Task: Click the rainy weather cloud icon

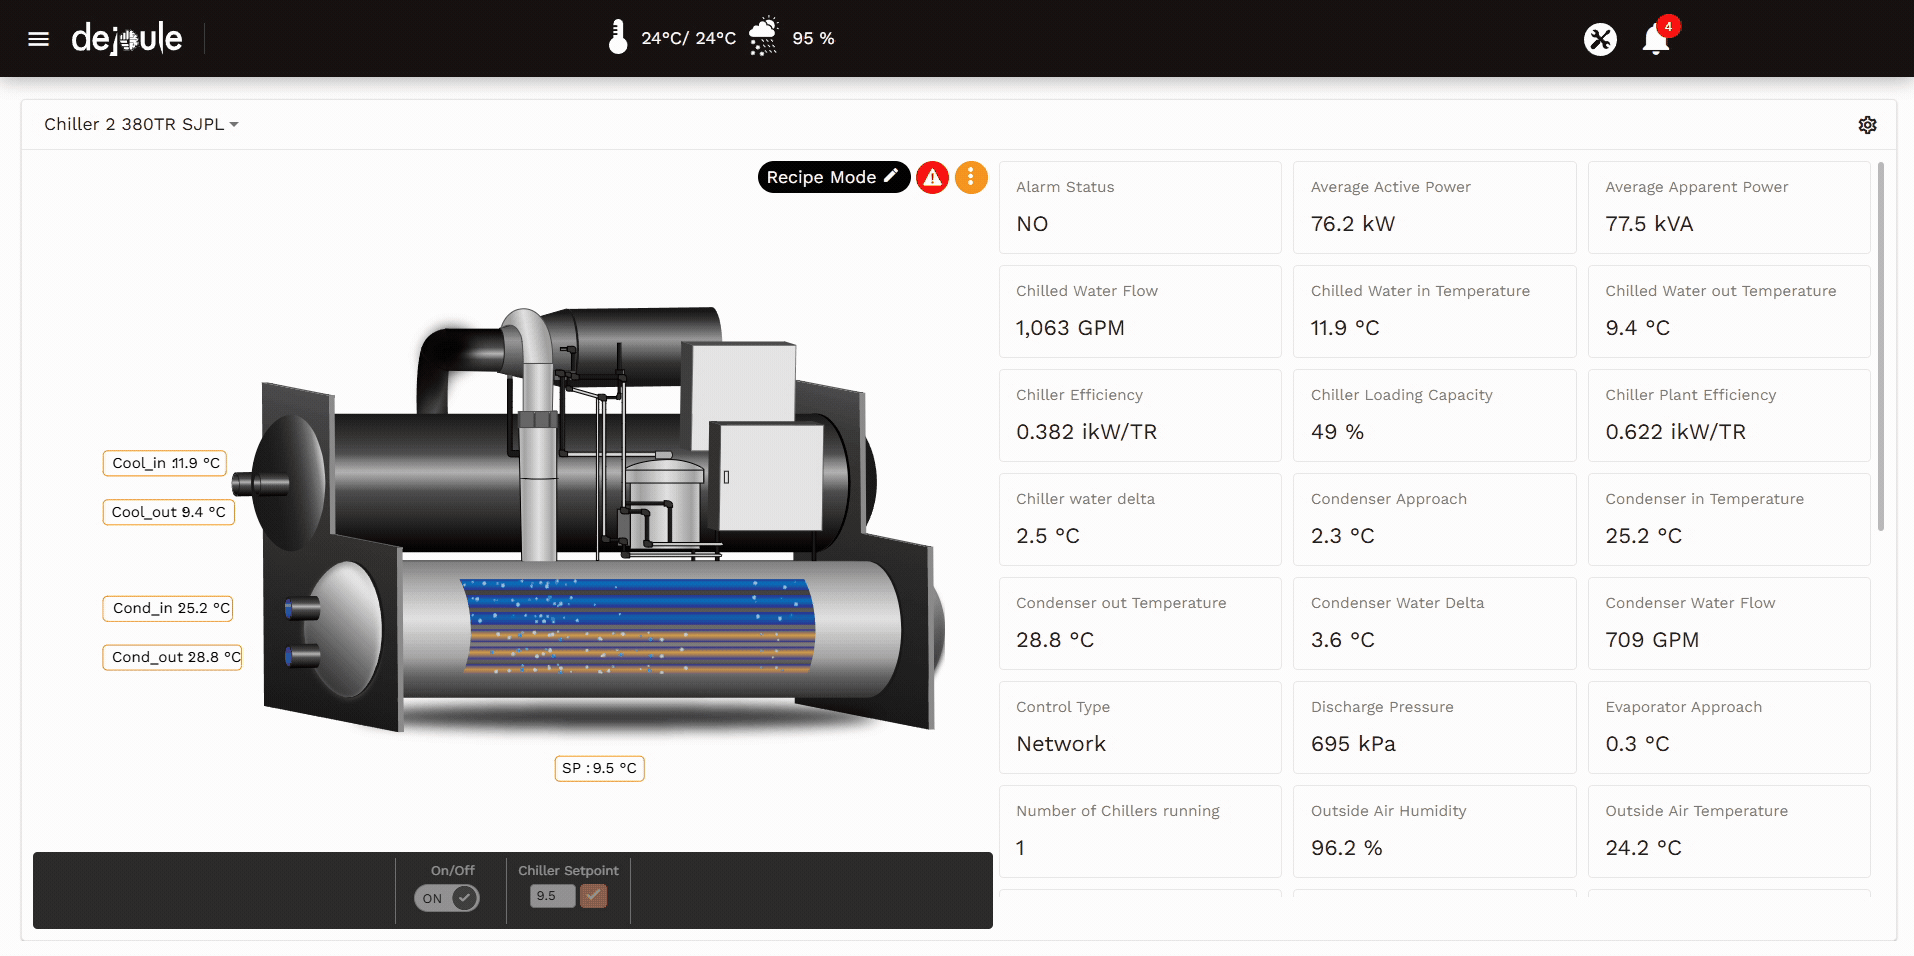Action: 764,36
